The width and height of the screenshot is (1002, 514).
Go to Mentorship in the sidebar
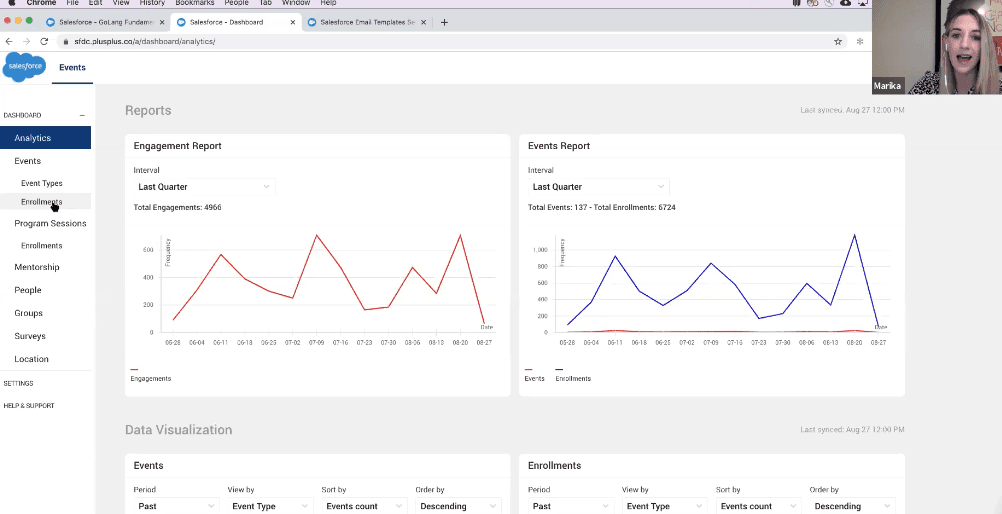click(x=37, y=267)
